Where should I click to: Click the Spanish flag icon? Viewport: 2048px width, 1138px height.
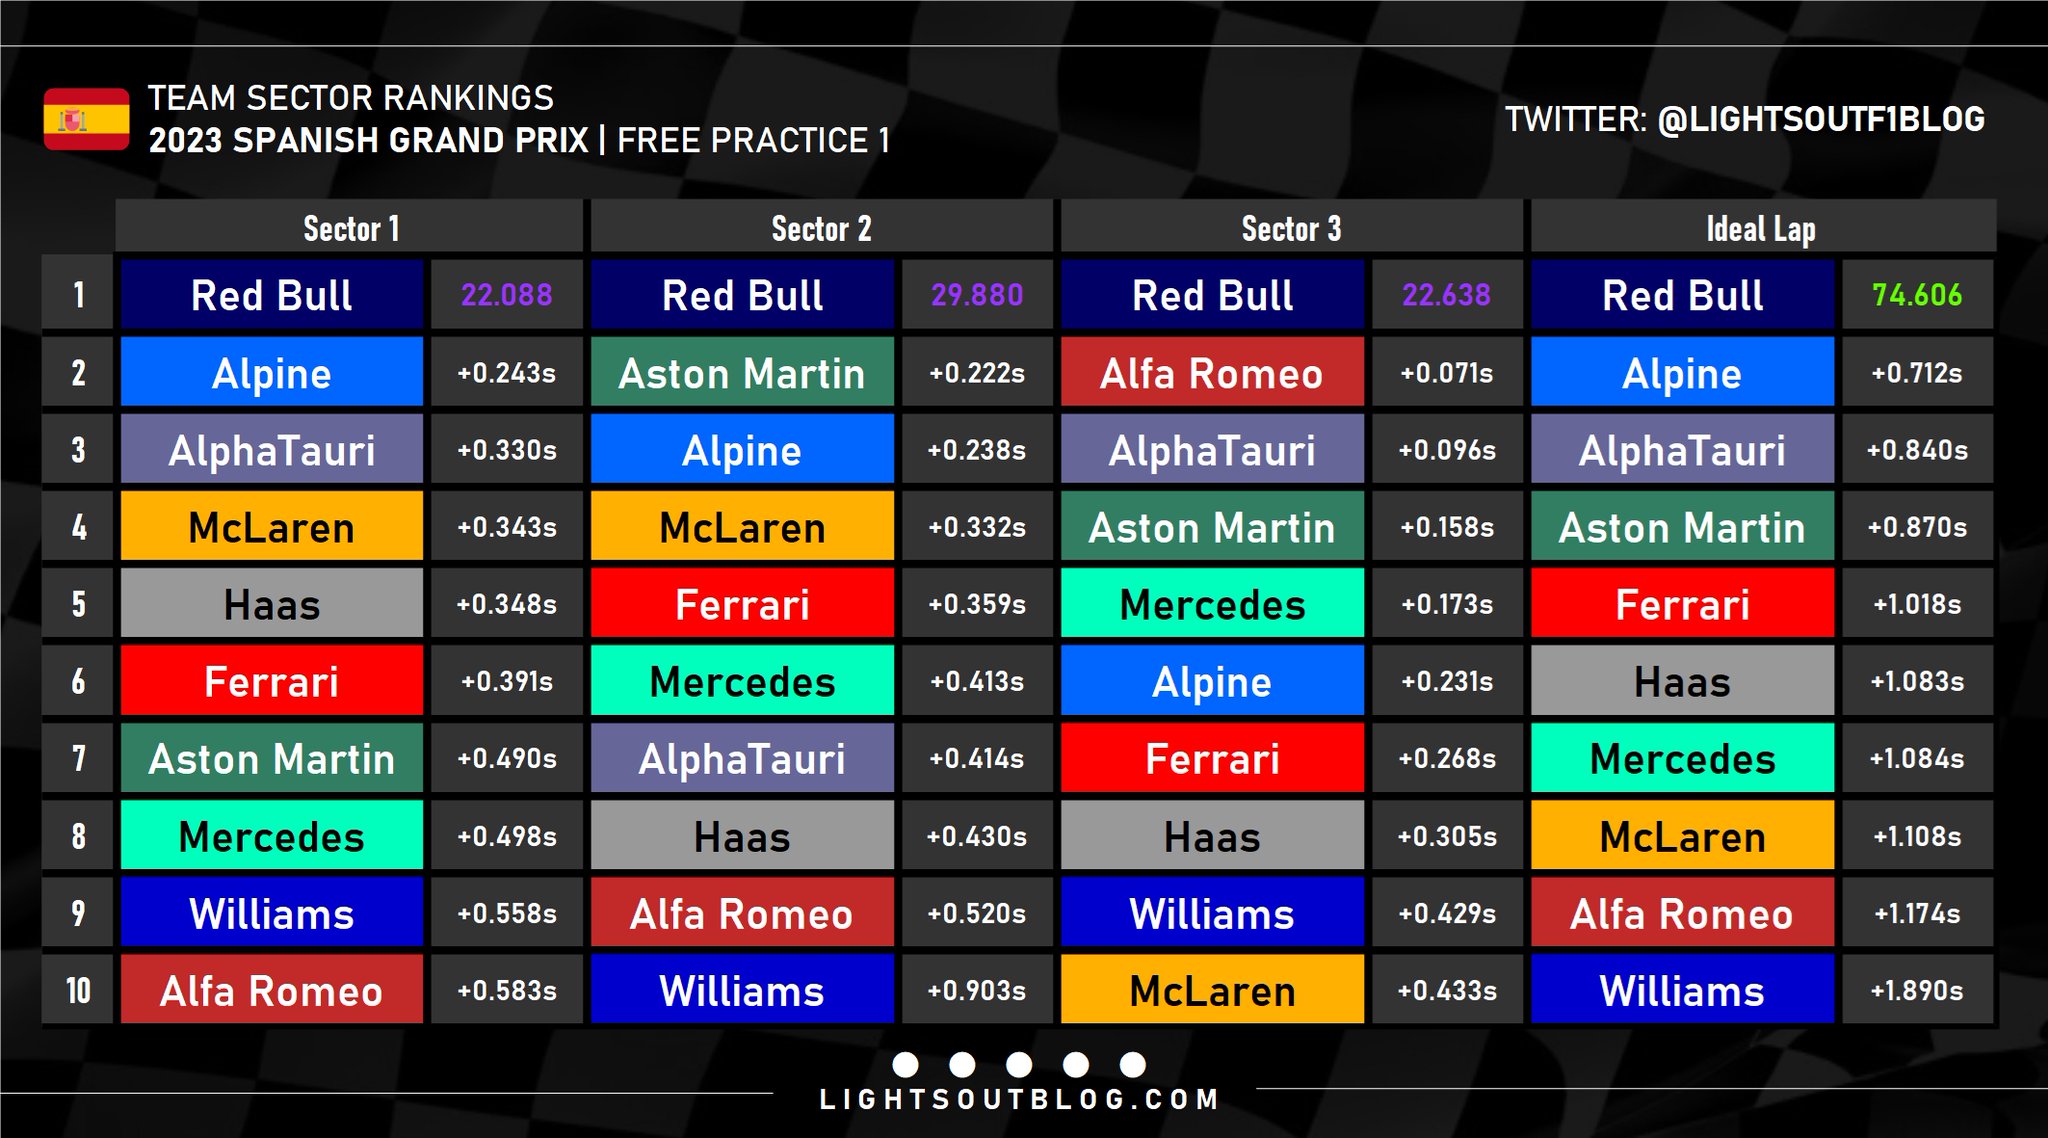(x=86, y=119)
